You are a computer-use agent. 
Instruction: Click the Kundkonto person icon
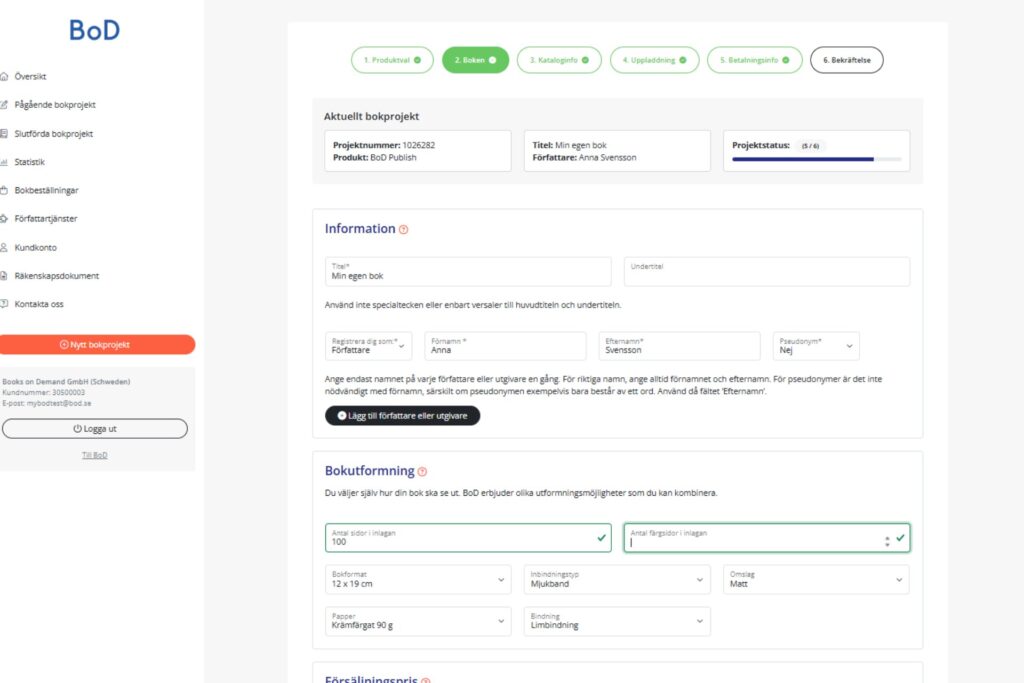tap(4, 247)
